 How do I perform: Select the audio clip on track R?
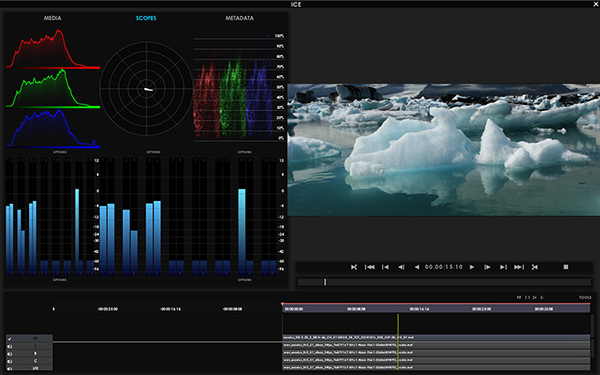point(436,352)
